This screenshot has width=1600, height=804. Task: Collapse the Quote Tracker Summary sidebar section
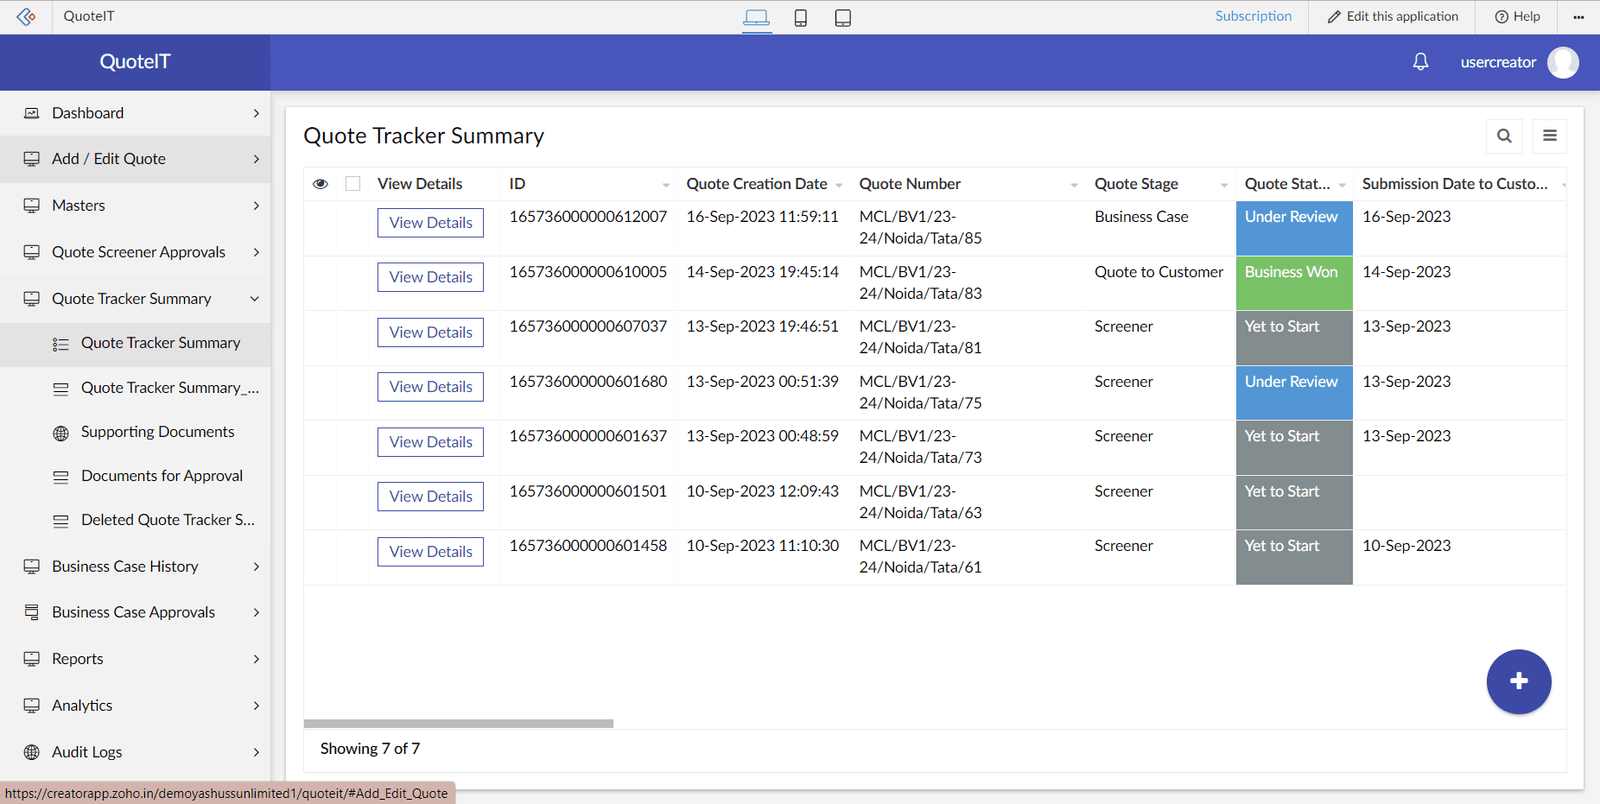coord(254,299)
